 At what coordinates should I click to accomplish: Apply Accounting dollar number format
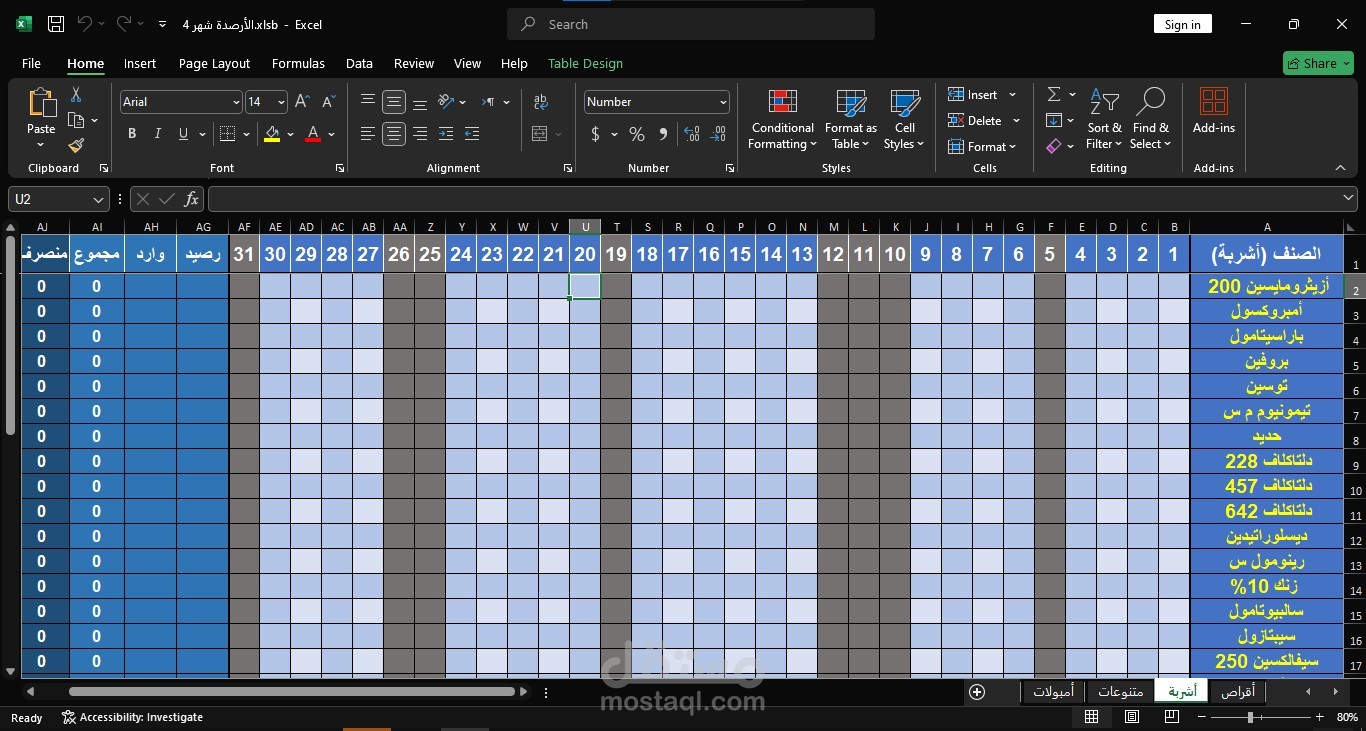(x=596, y=134)
